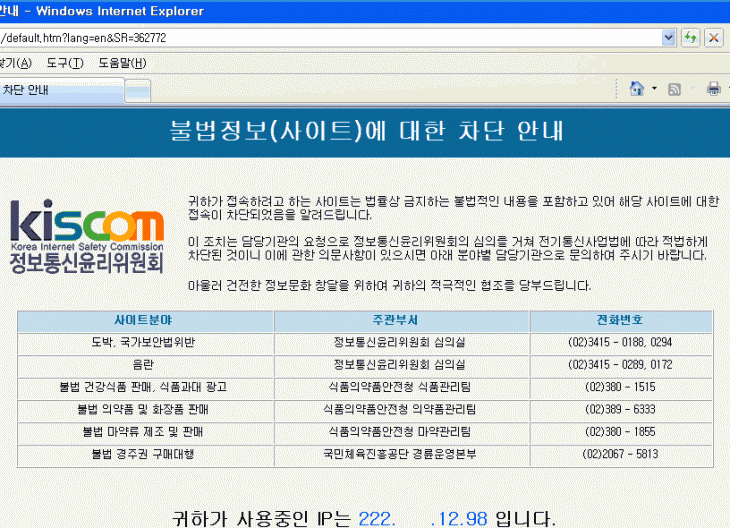Screen dimensions: 730x528
Task: Click the Home icon in command bar
Action: (x=636, y=88)
